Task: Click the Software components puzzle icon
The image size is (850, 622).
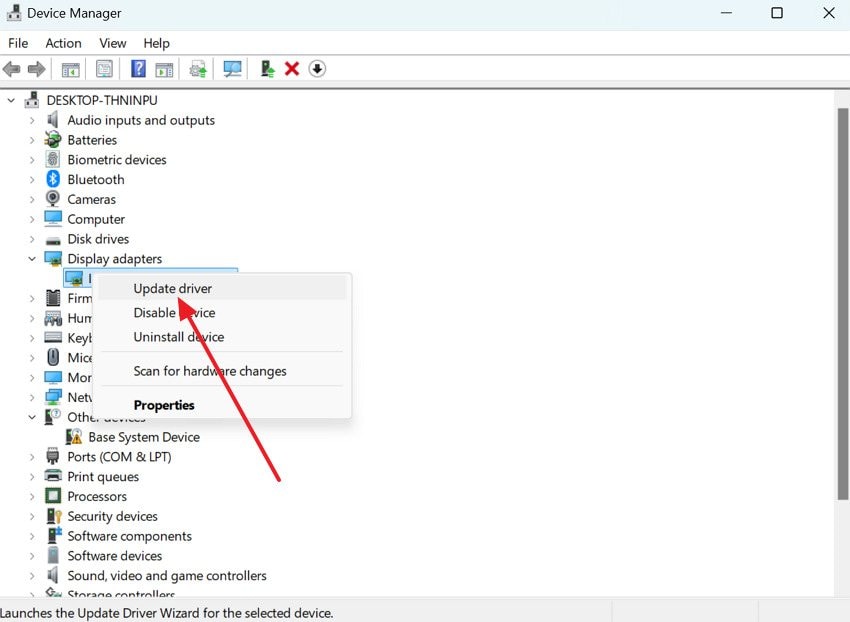Action: click(54, 535)
